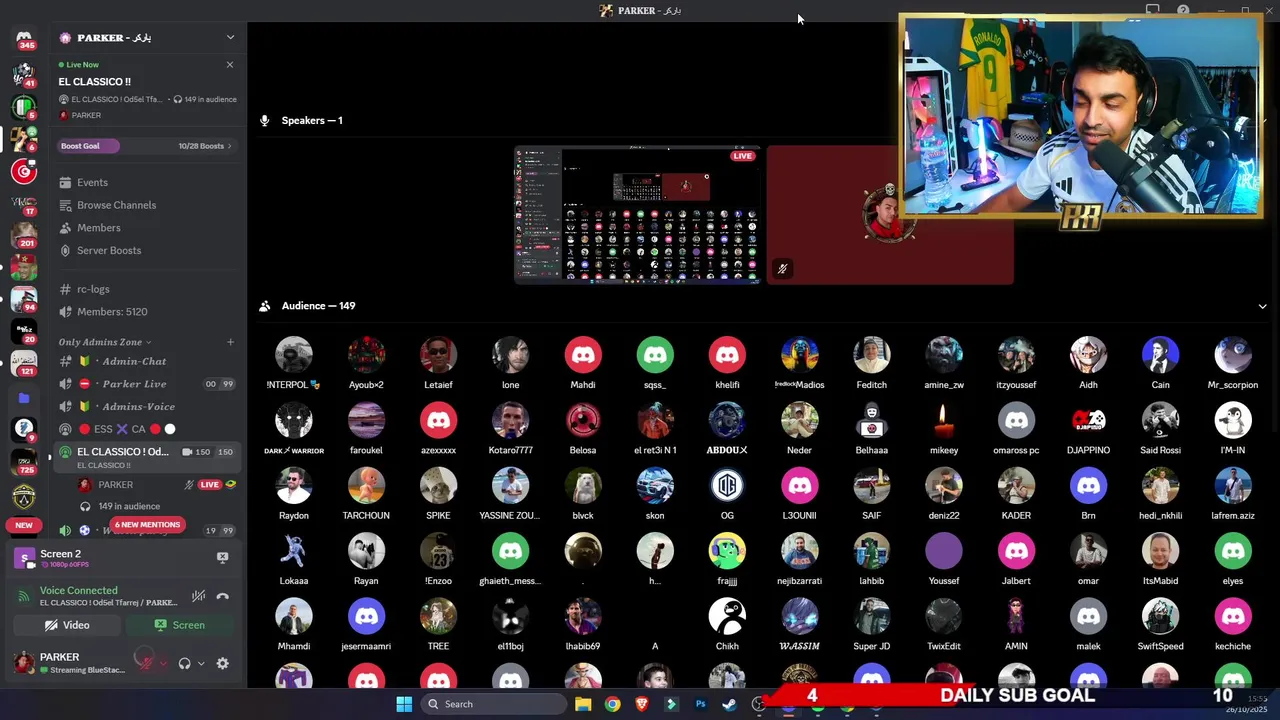1280x720 pixels.
Task: Open server icon with 201 badge
Action: coord(24,235)
